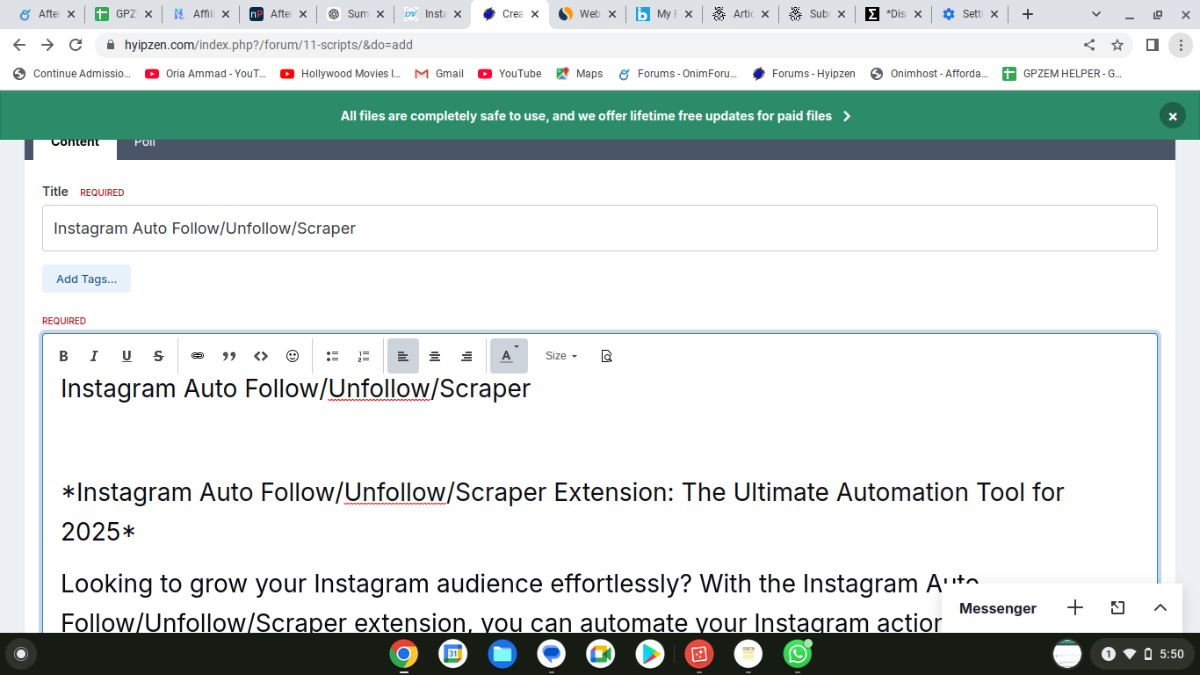Viewport: 1200px width, 675px height.
Task: Close the active Crea tab
Action: [534, 14]
